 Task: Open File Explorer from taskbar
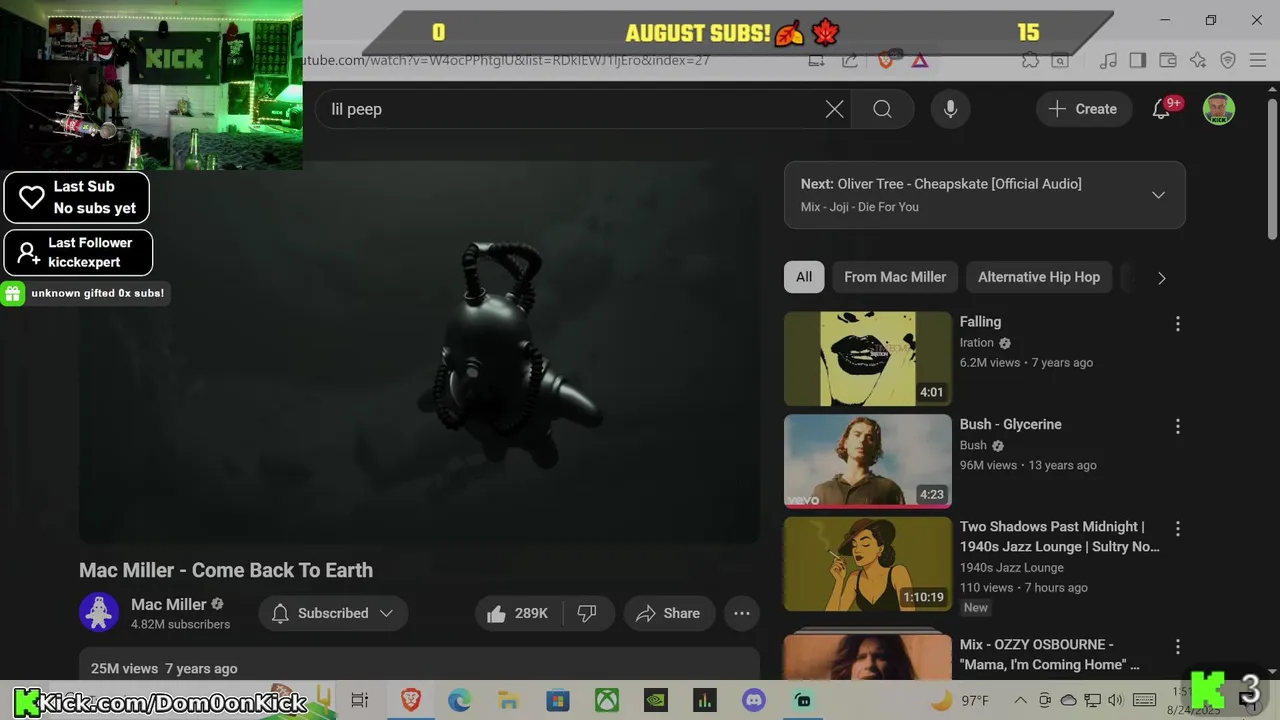coord(508,700)
